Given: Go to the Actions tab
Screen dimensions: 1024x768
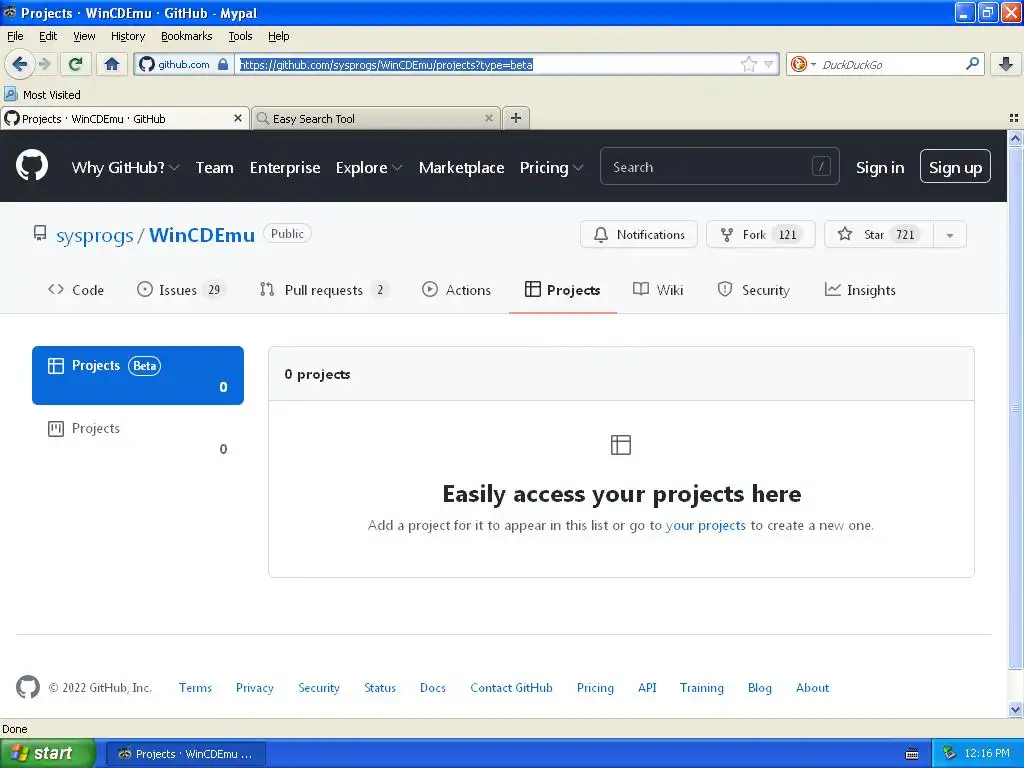Looking at the screenshot, I should pos(456,290).
